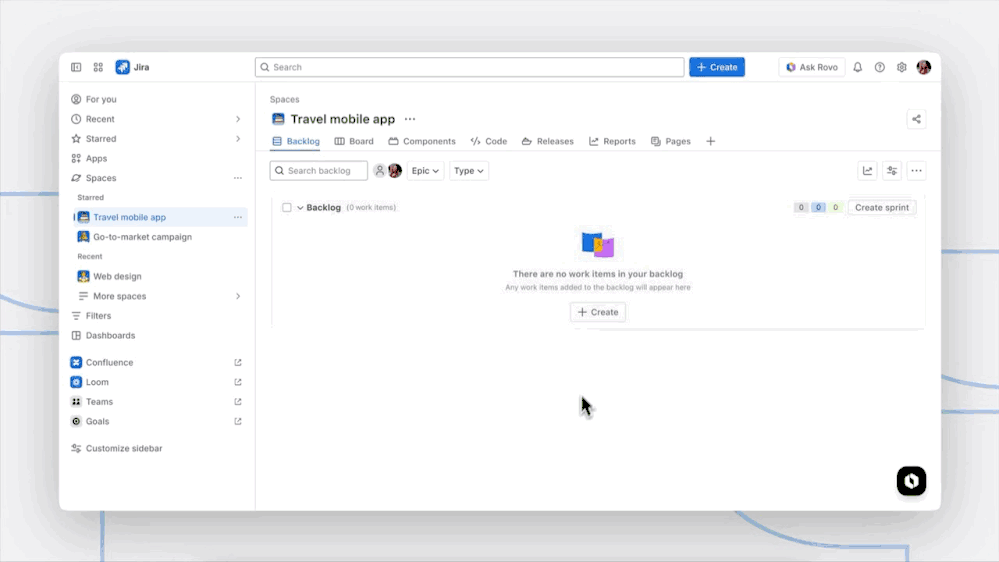Filter by the unassigned avatar icon
This screenshot has width=999, height=562.
[379, 171]
